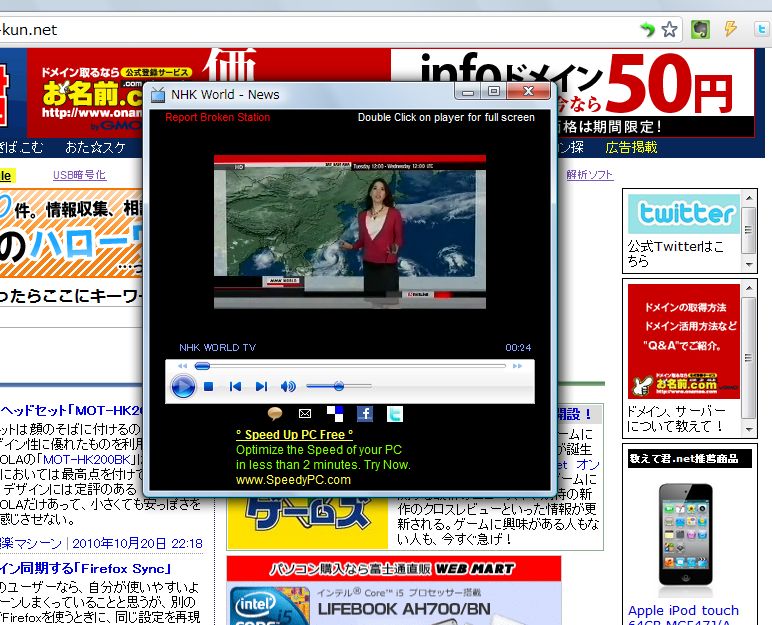Click the rewind arrows on seek bar
This screenshot has width=772, height=625.
[183, 366]
